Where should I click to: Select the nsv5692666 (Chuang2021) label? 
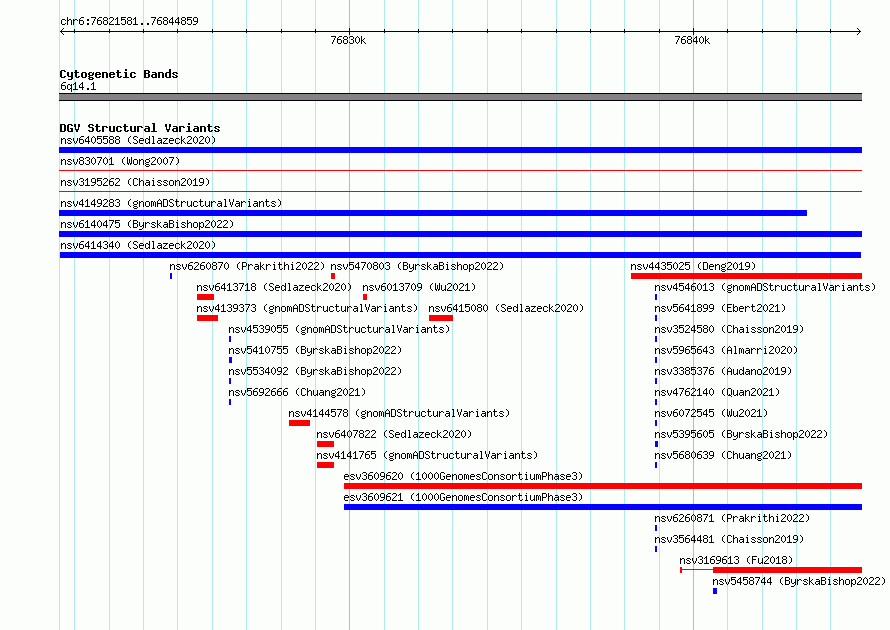click(297, 392)
